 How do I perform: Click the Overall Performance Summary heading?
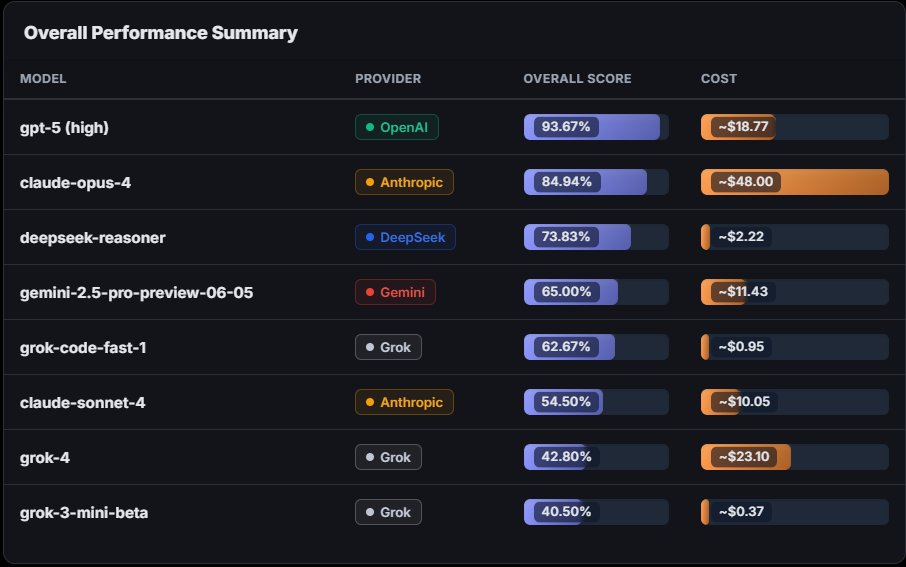pyautogui.click(x=161, y=33)
